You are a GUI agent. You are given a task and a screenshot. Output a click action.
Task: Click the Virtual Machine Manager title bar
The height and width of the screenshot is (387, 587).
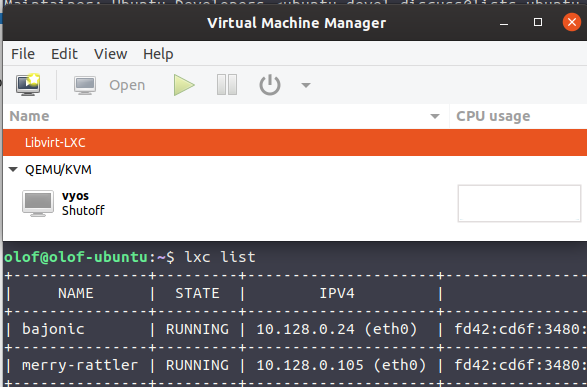[296, 23]
